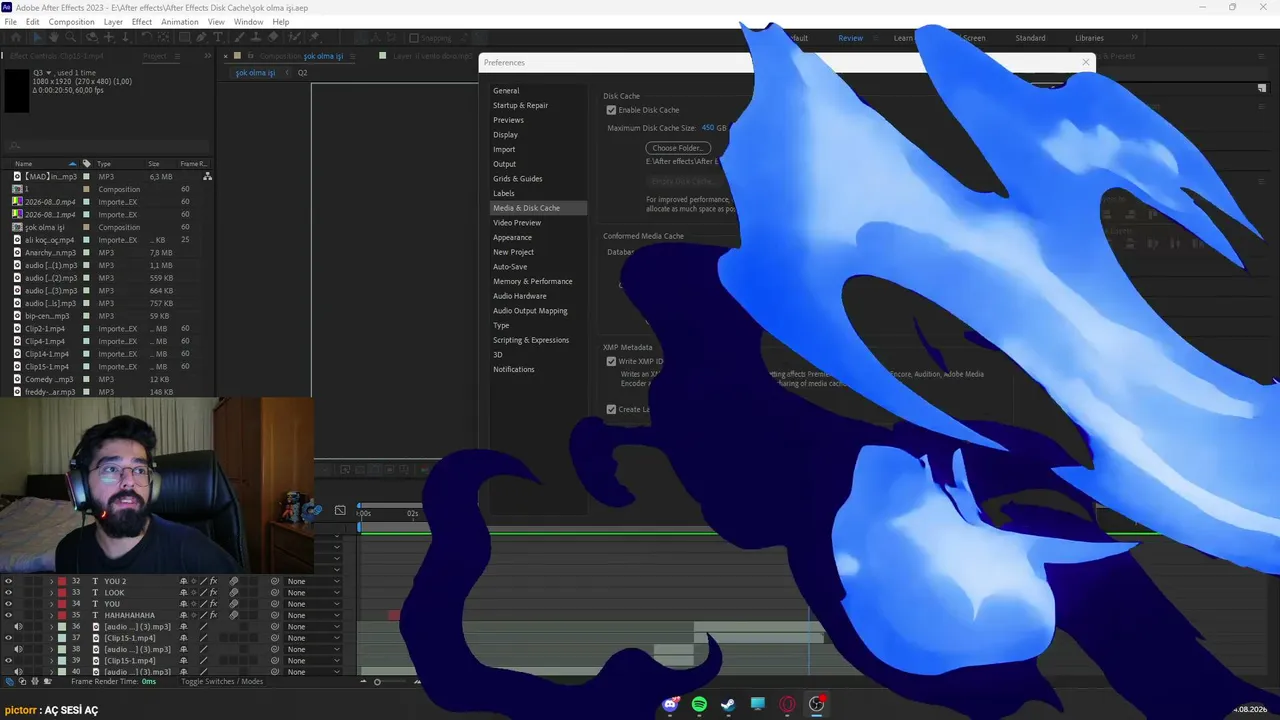The image size is (1280, 720).
Task: Mute audio on layer 36
Action: [18, 627]
